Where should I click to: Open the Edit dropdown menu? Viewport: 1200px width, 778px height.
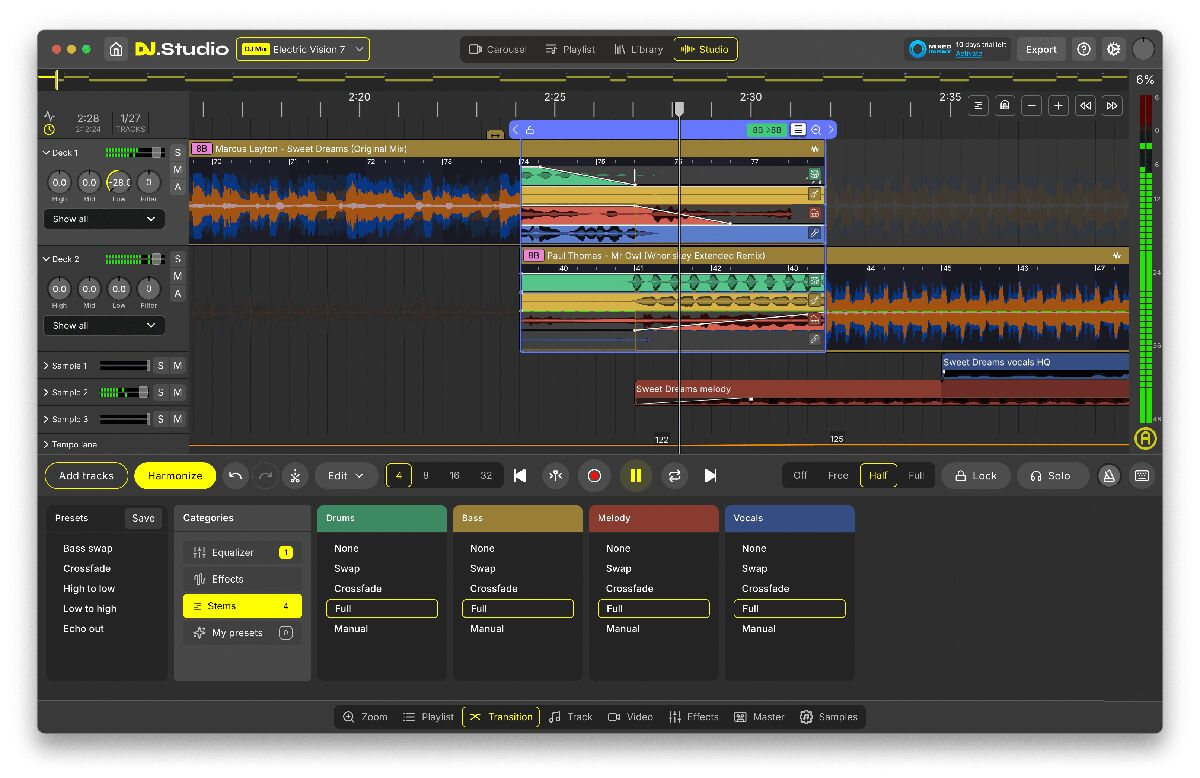[346, 476]
